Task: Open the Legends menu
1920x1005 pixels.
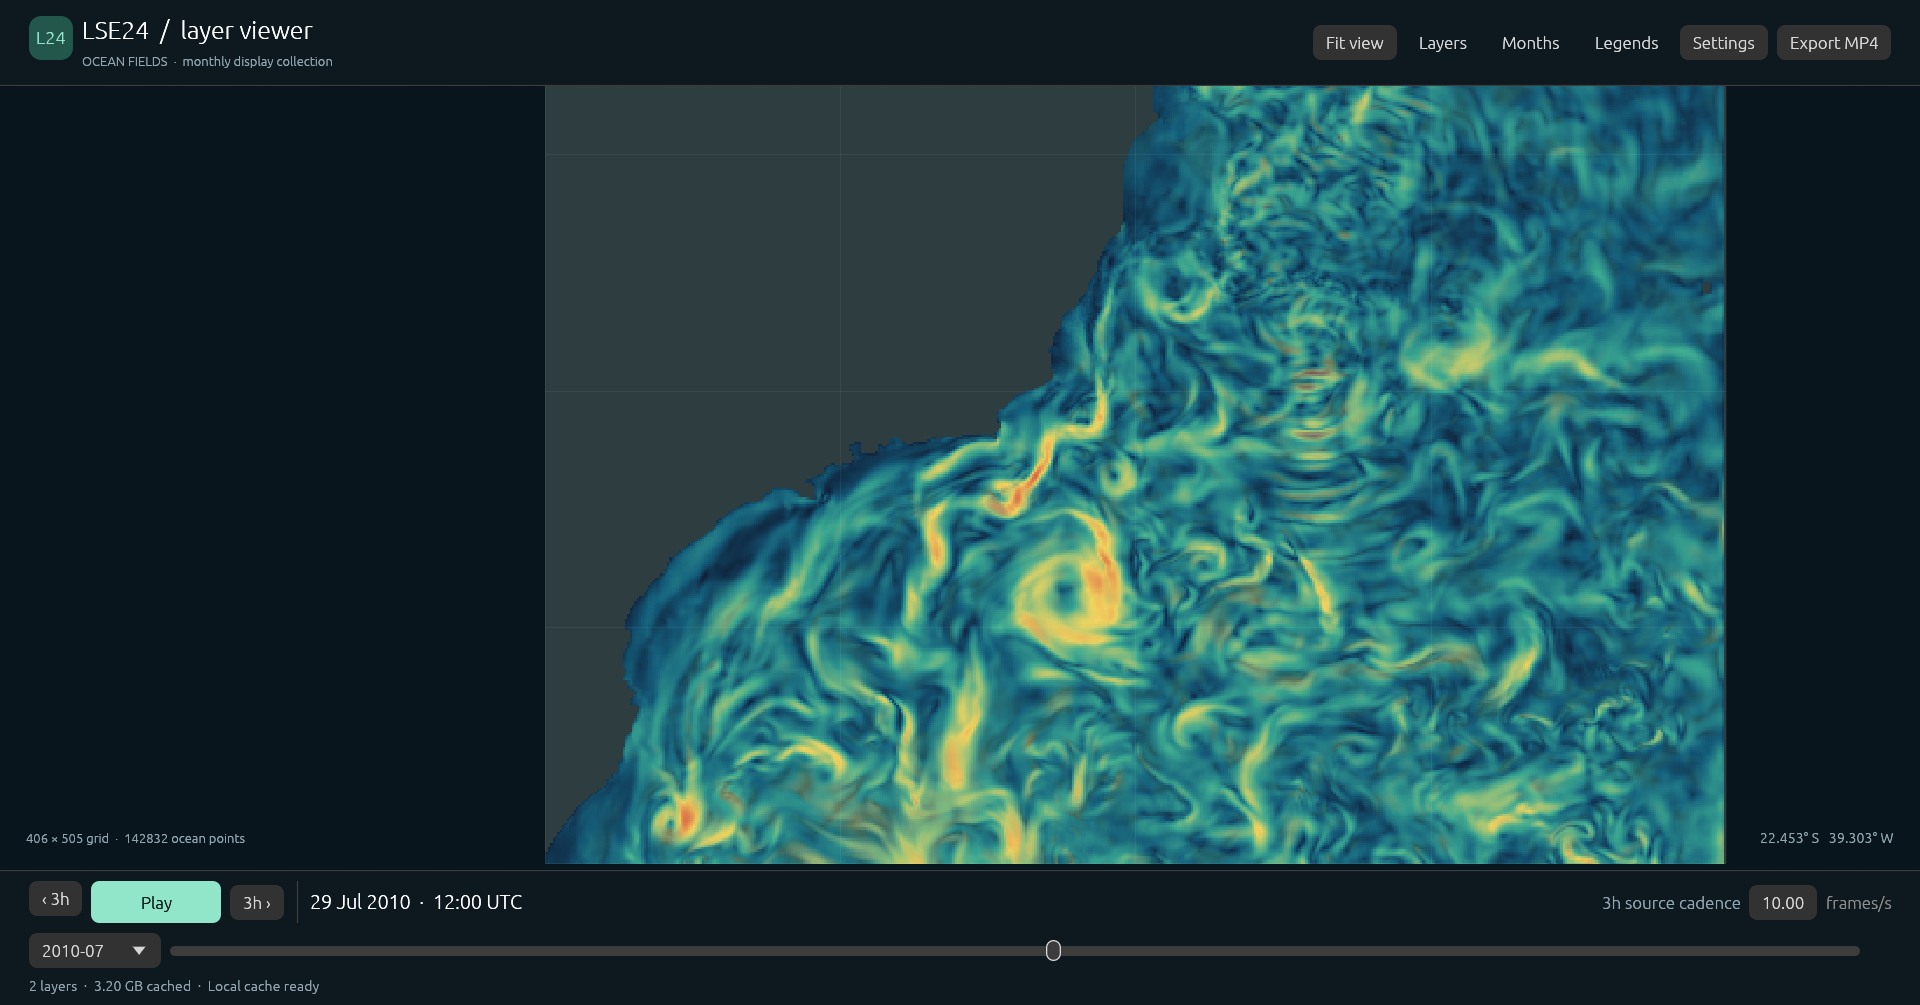Action: (x=1626, y=43)
